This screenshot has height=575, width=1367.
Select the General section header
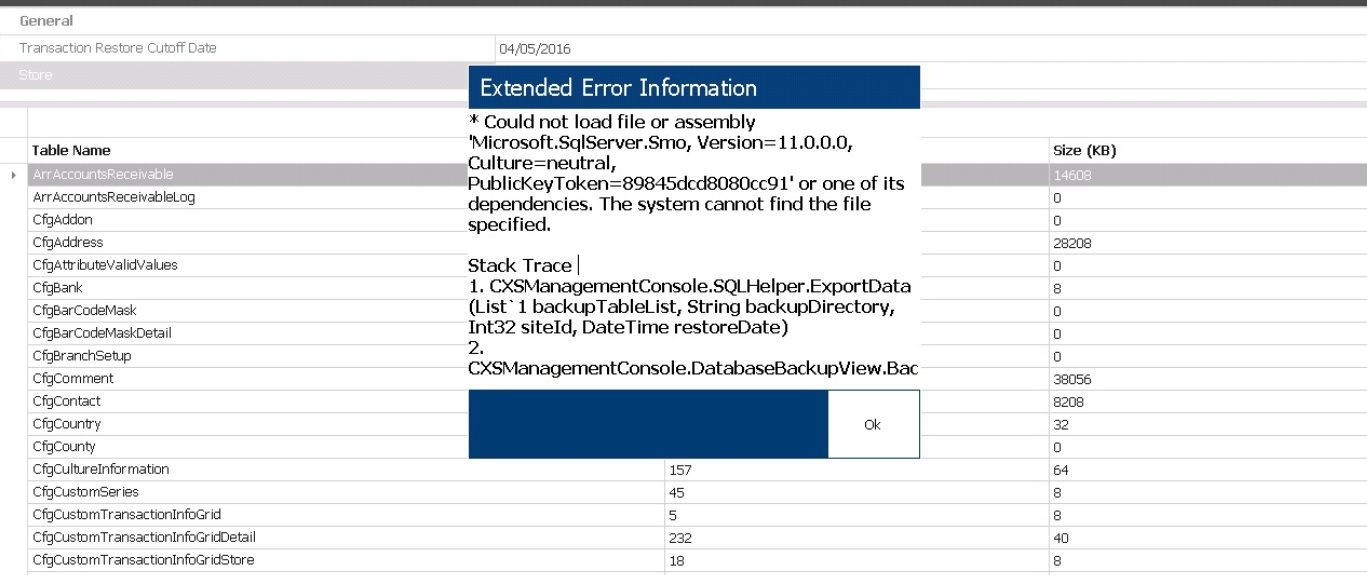click(x=46, y=21)
